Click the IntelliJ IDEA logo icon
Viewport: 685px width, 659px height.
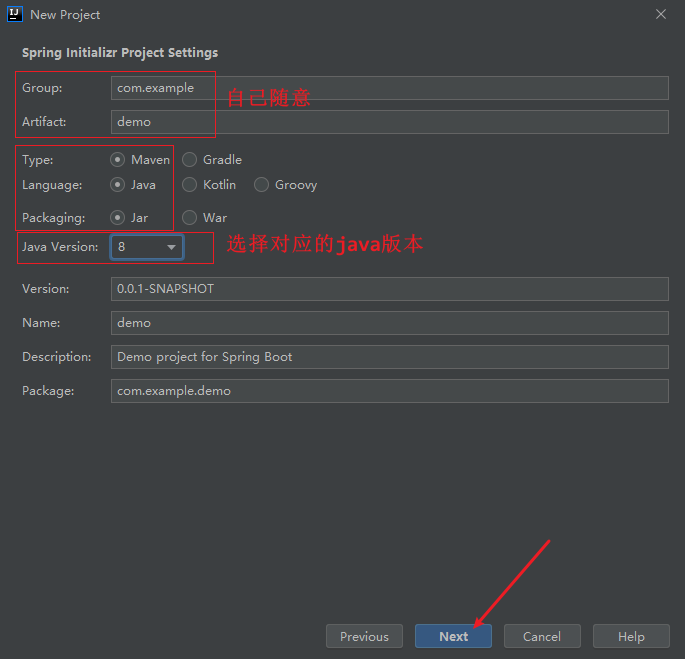(x=15, y=14)
